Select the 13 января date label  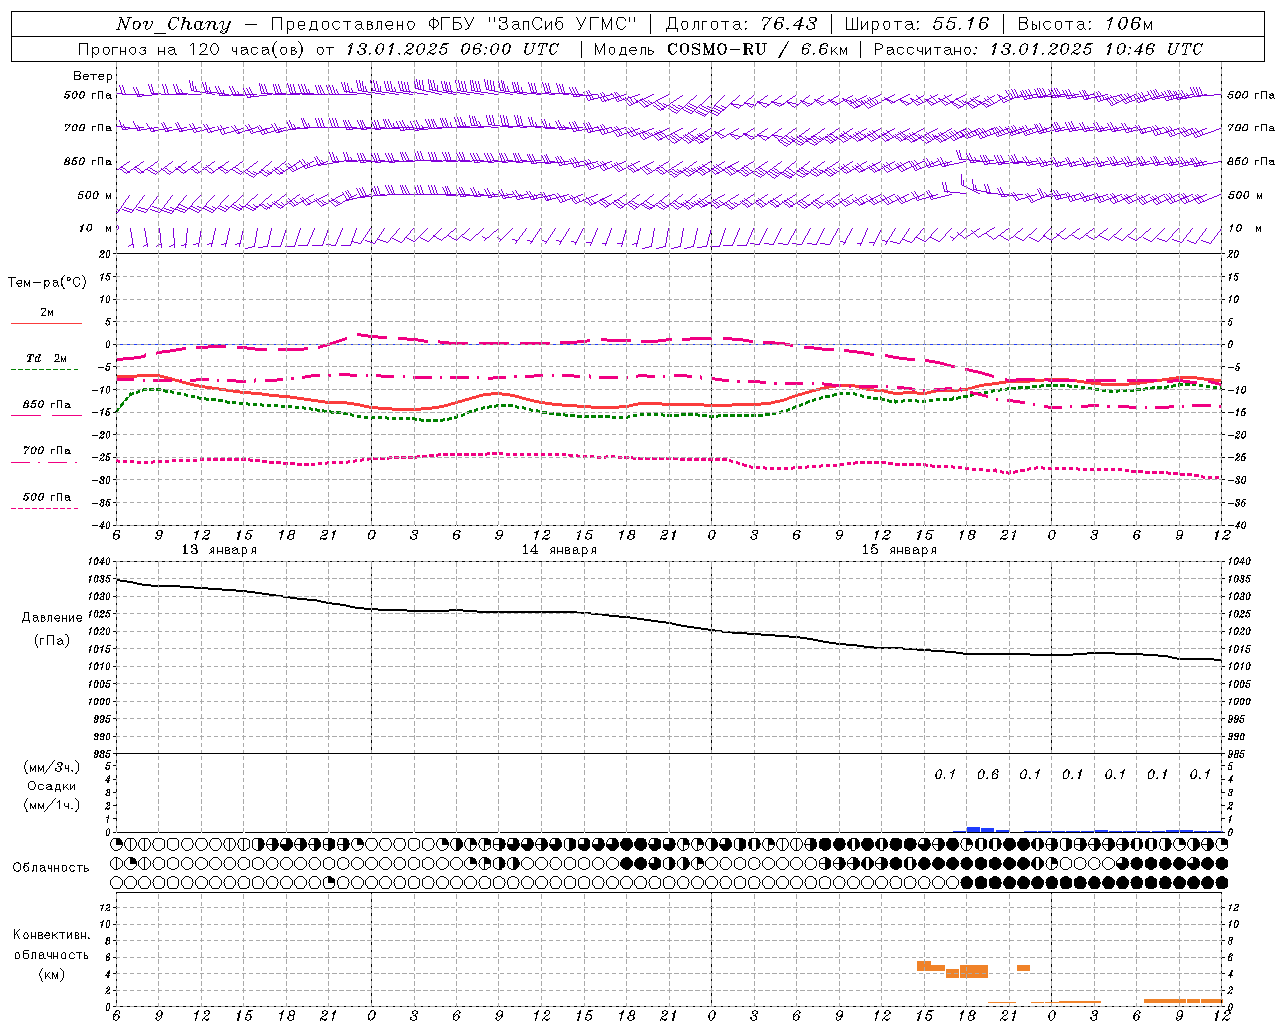[219, 550]
